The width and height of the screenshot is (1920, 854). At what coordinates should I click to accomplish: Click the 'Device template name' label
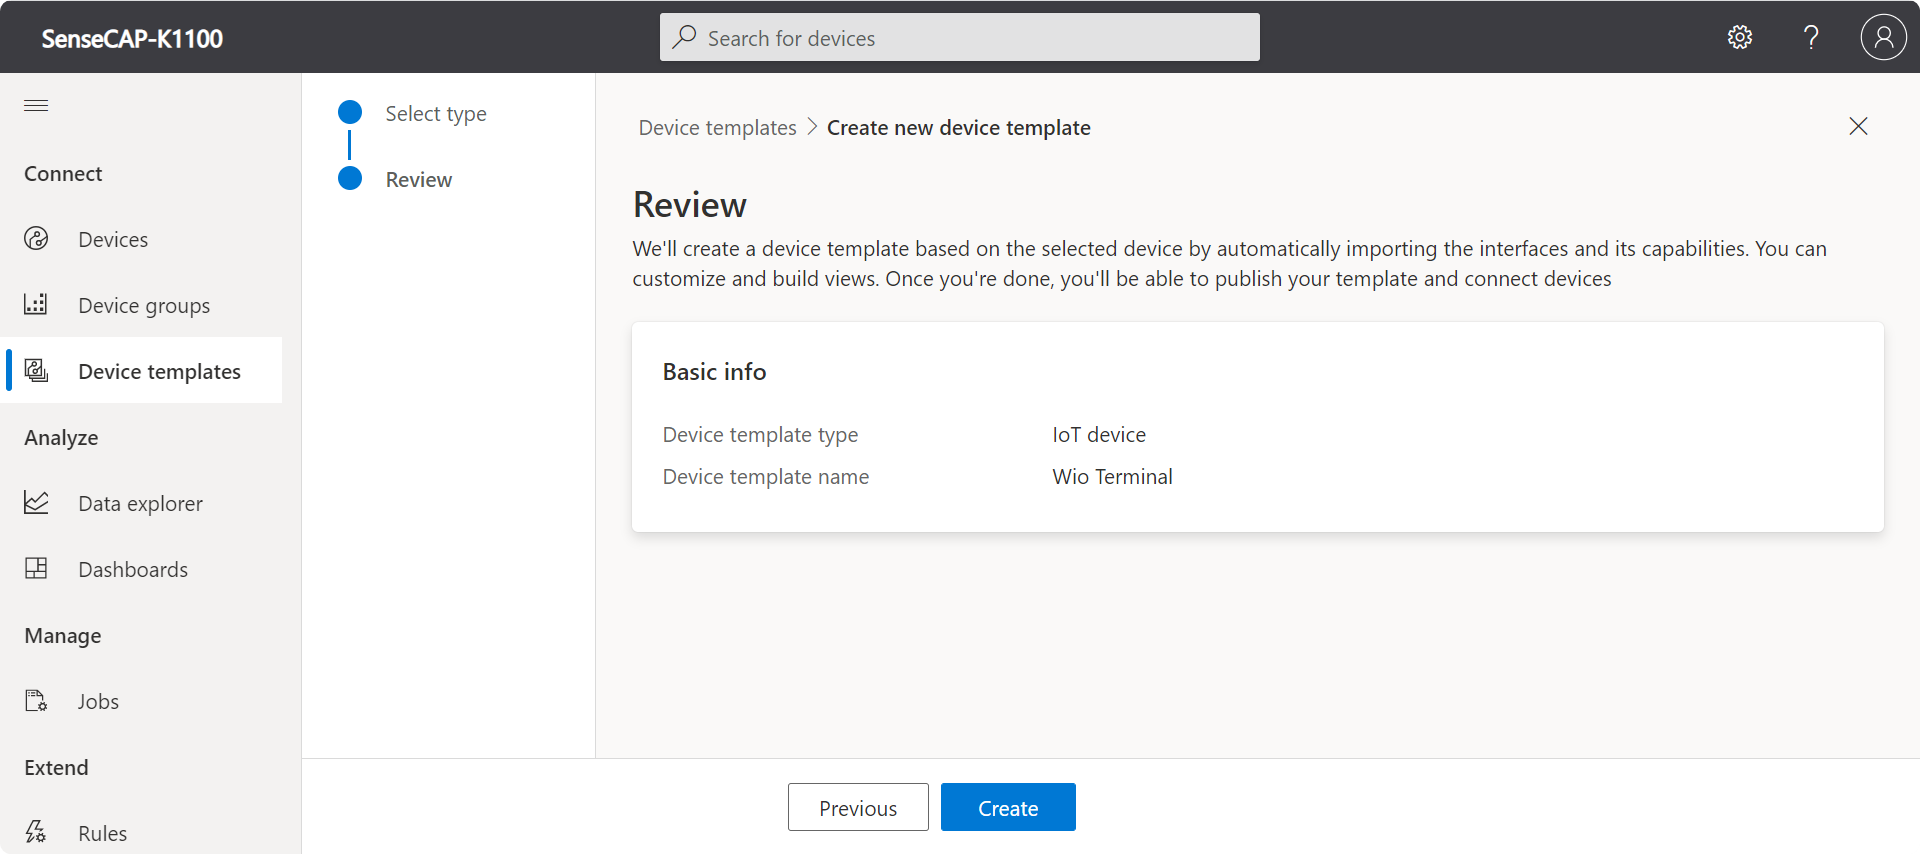[x=766, y=477]
